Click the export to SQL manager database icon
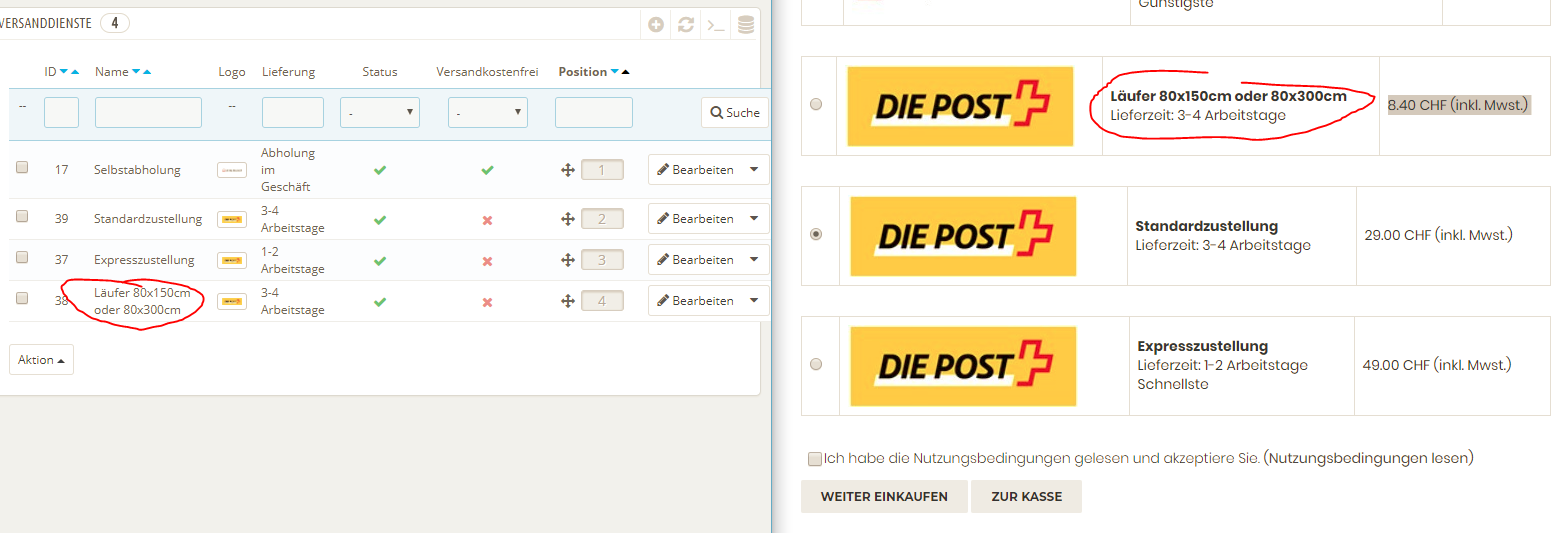1561x533 pixels. point(745,25)
